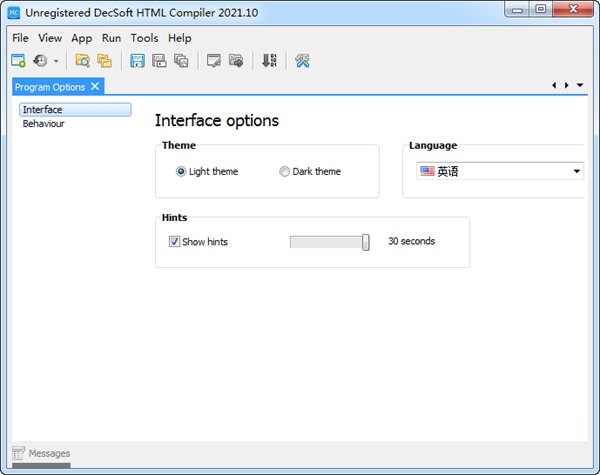600x475 pixels.
Task: Open the Language dropdown list
Action: click(x=577, y=172)
